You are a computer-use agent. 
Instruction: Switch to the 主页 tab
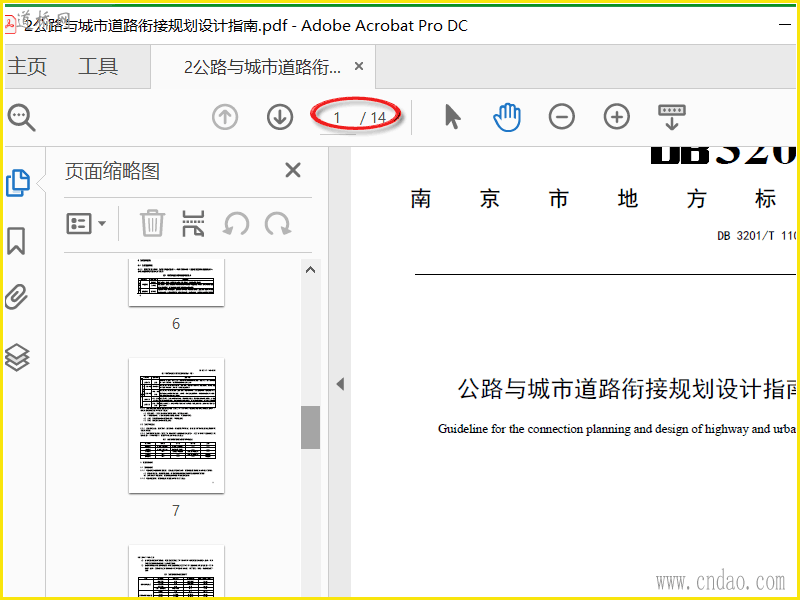click(x=28, y=66)
